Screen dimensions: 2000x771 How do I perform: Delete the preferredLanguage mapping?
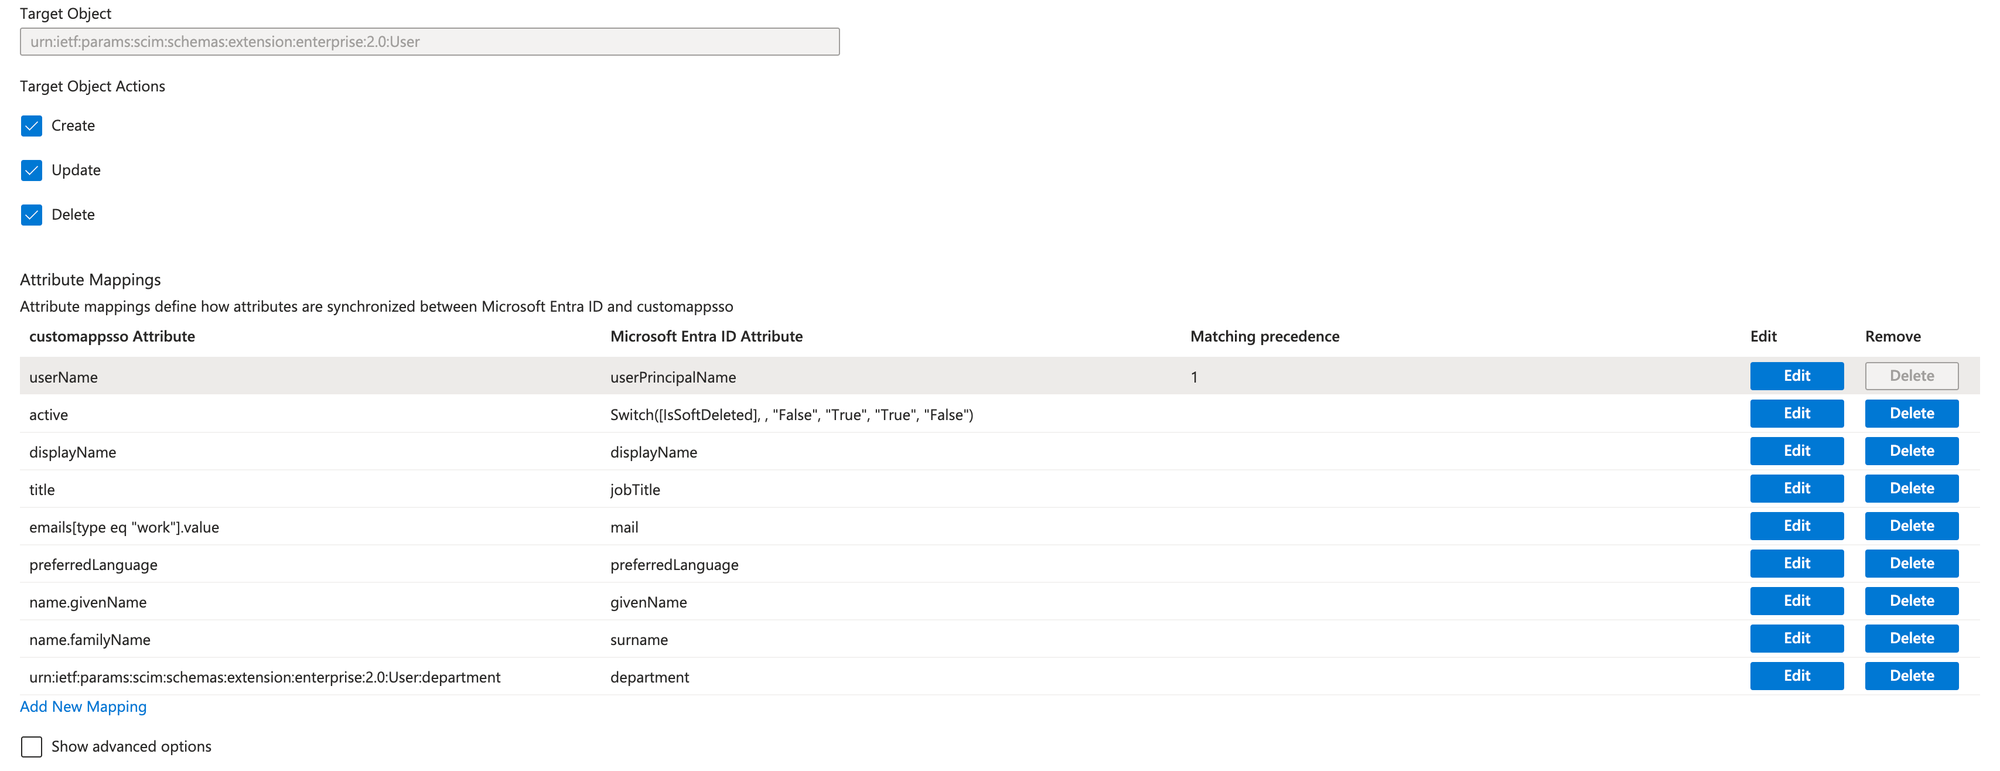(1911, 564)
